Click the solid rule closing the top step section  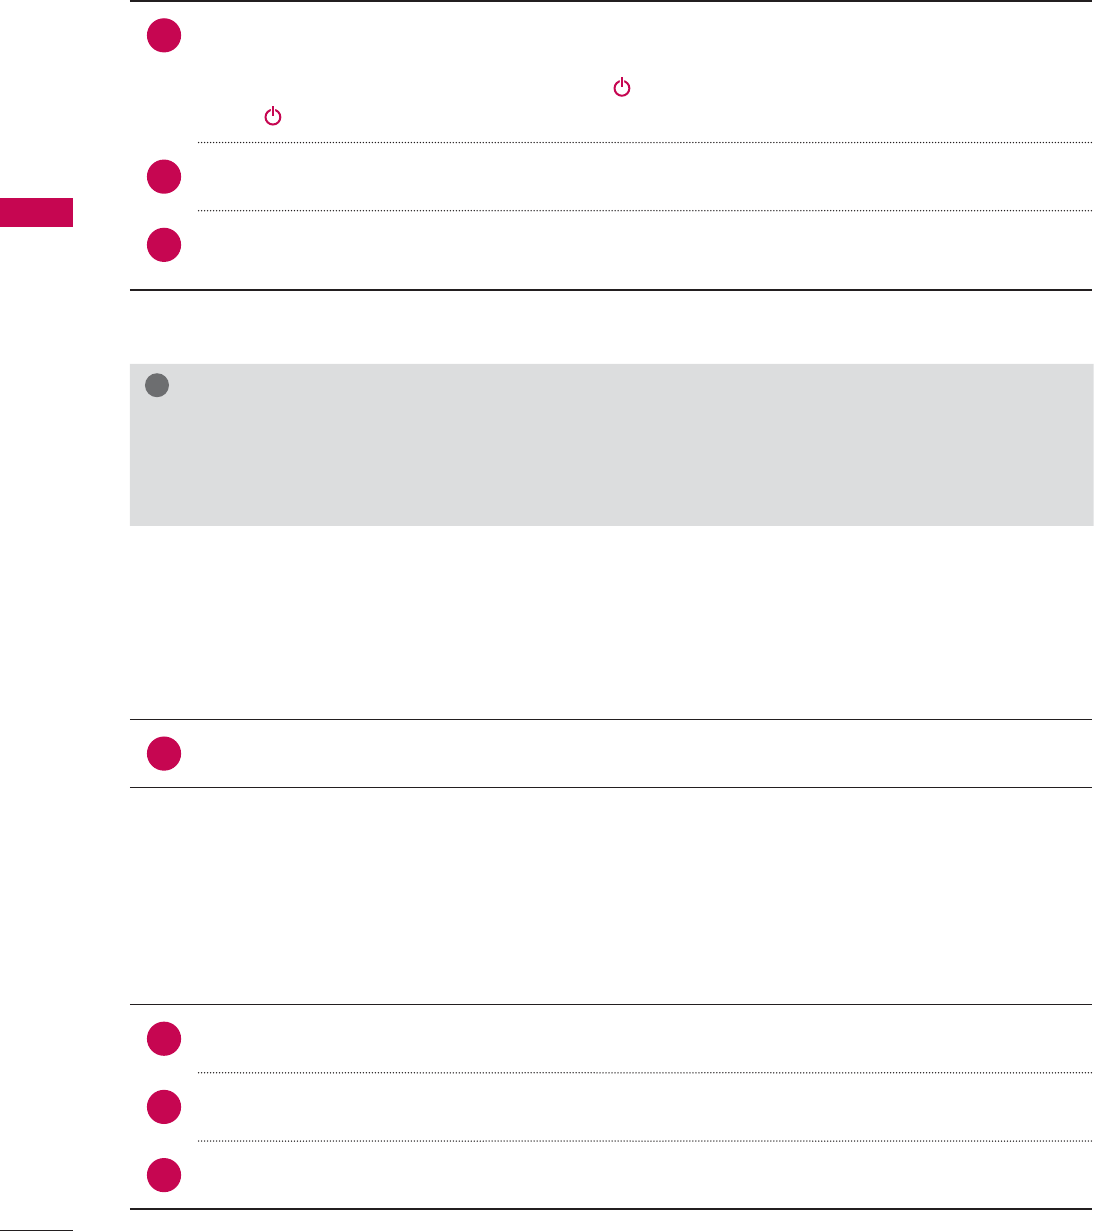[611, 290]
